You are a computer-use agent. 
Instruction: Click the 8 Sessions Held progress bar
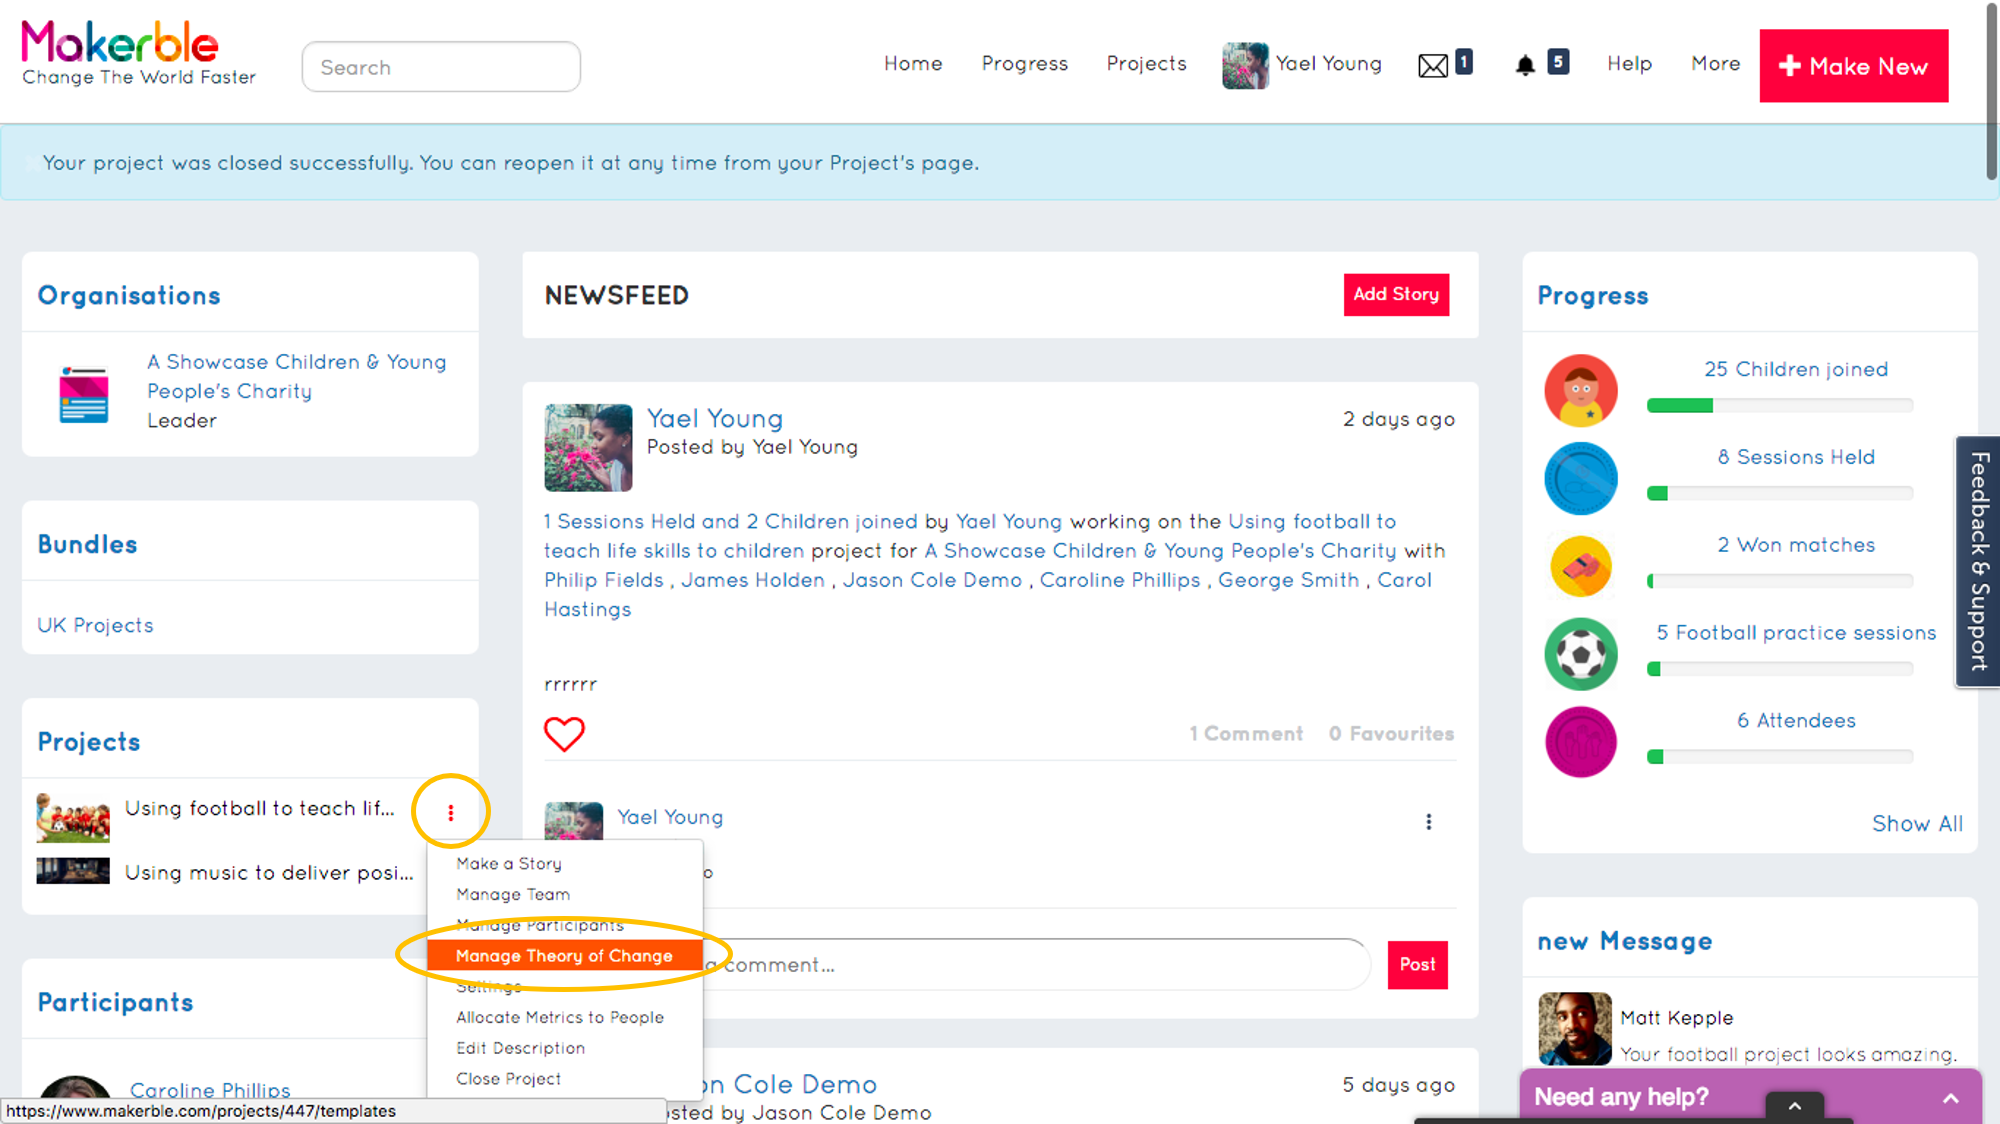(1779, 493)
